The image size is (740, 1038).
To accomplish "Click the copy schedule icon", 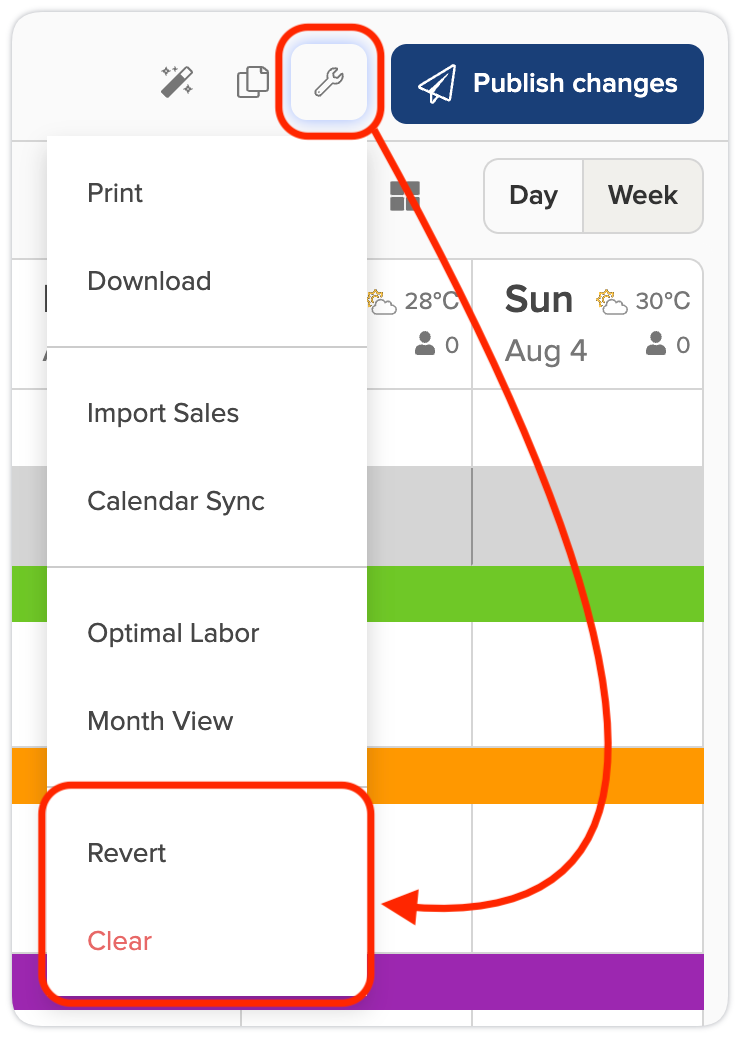I will [253, 82].
